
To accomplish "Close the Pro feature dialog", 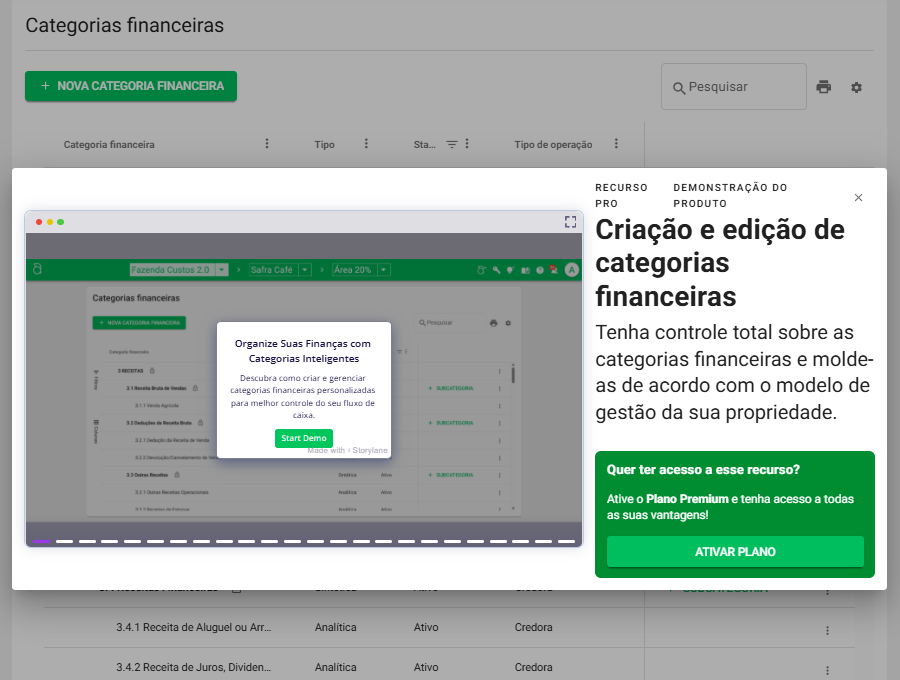I will (x=858, y=198).
